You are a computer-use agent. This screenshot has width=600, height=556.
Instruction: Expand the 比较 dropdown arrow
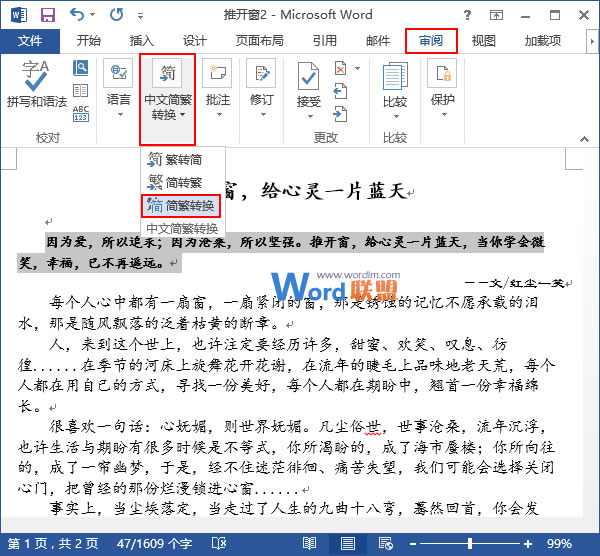[396, 116]
